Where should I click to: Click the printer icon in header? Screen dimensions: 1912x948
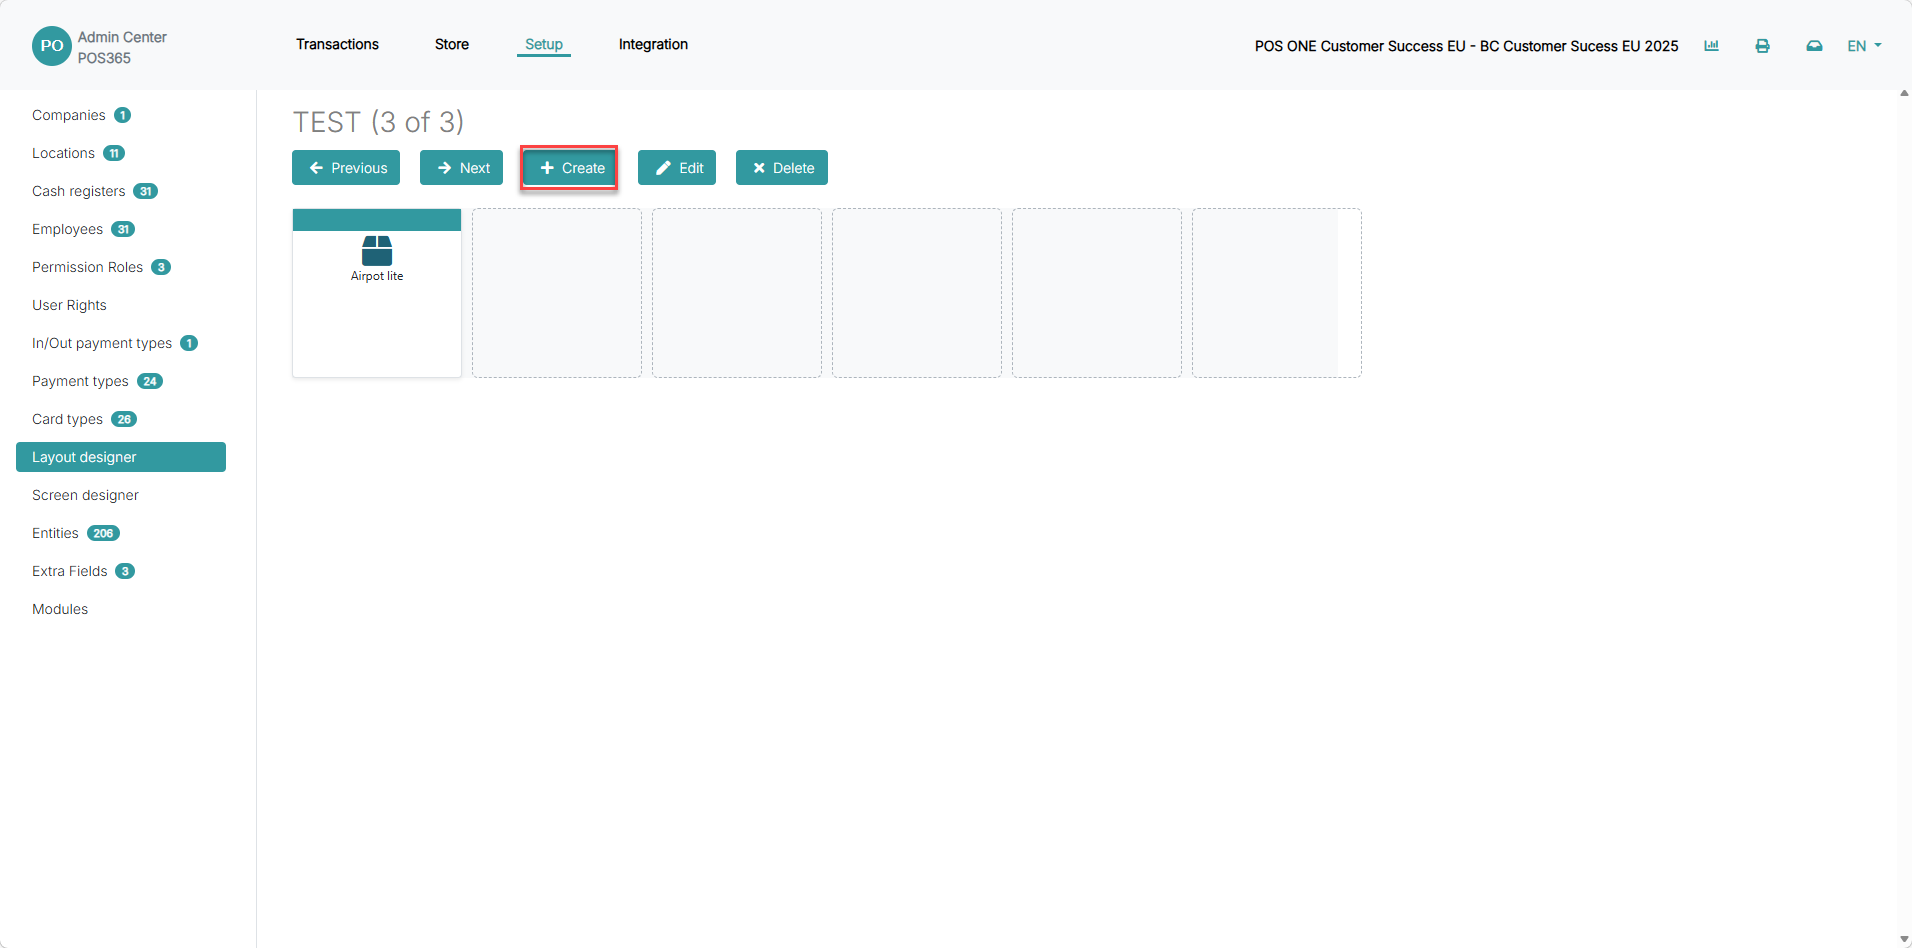tap(1762, 46)
